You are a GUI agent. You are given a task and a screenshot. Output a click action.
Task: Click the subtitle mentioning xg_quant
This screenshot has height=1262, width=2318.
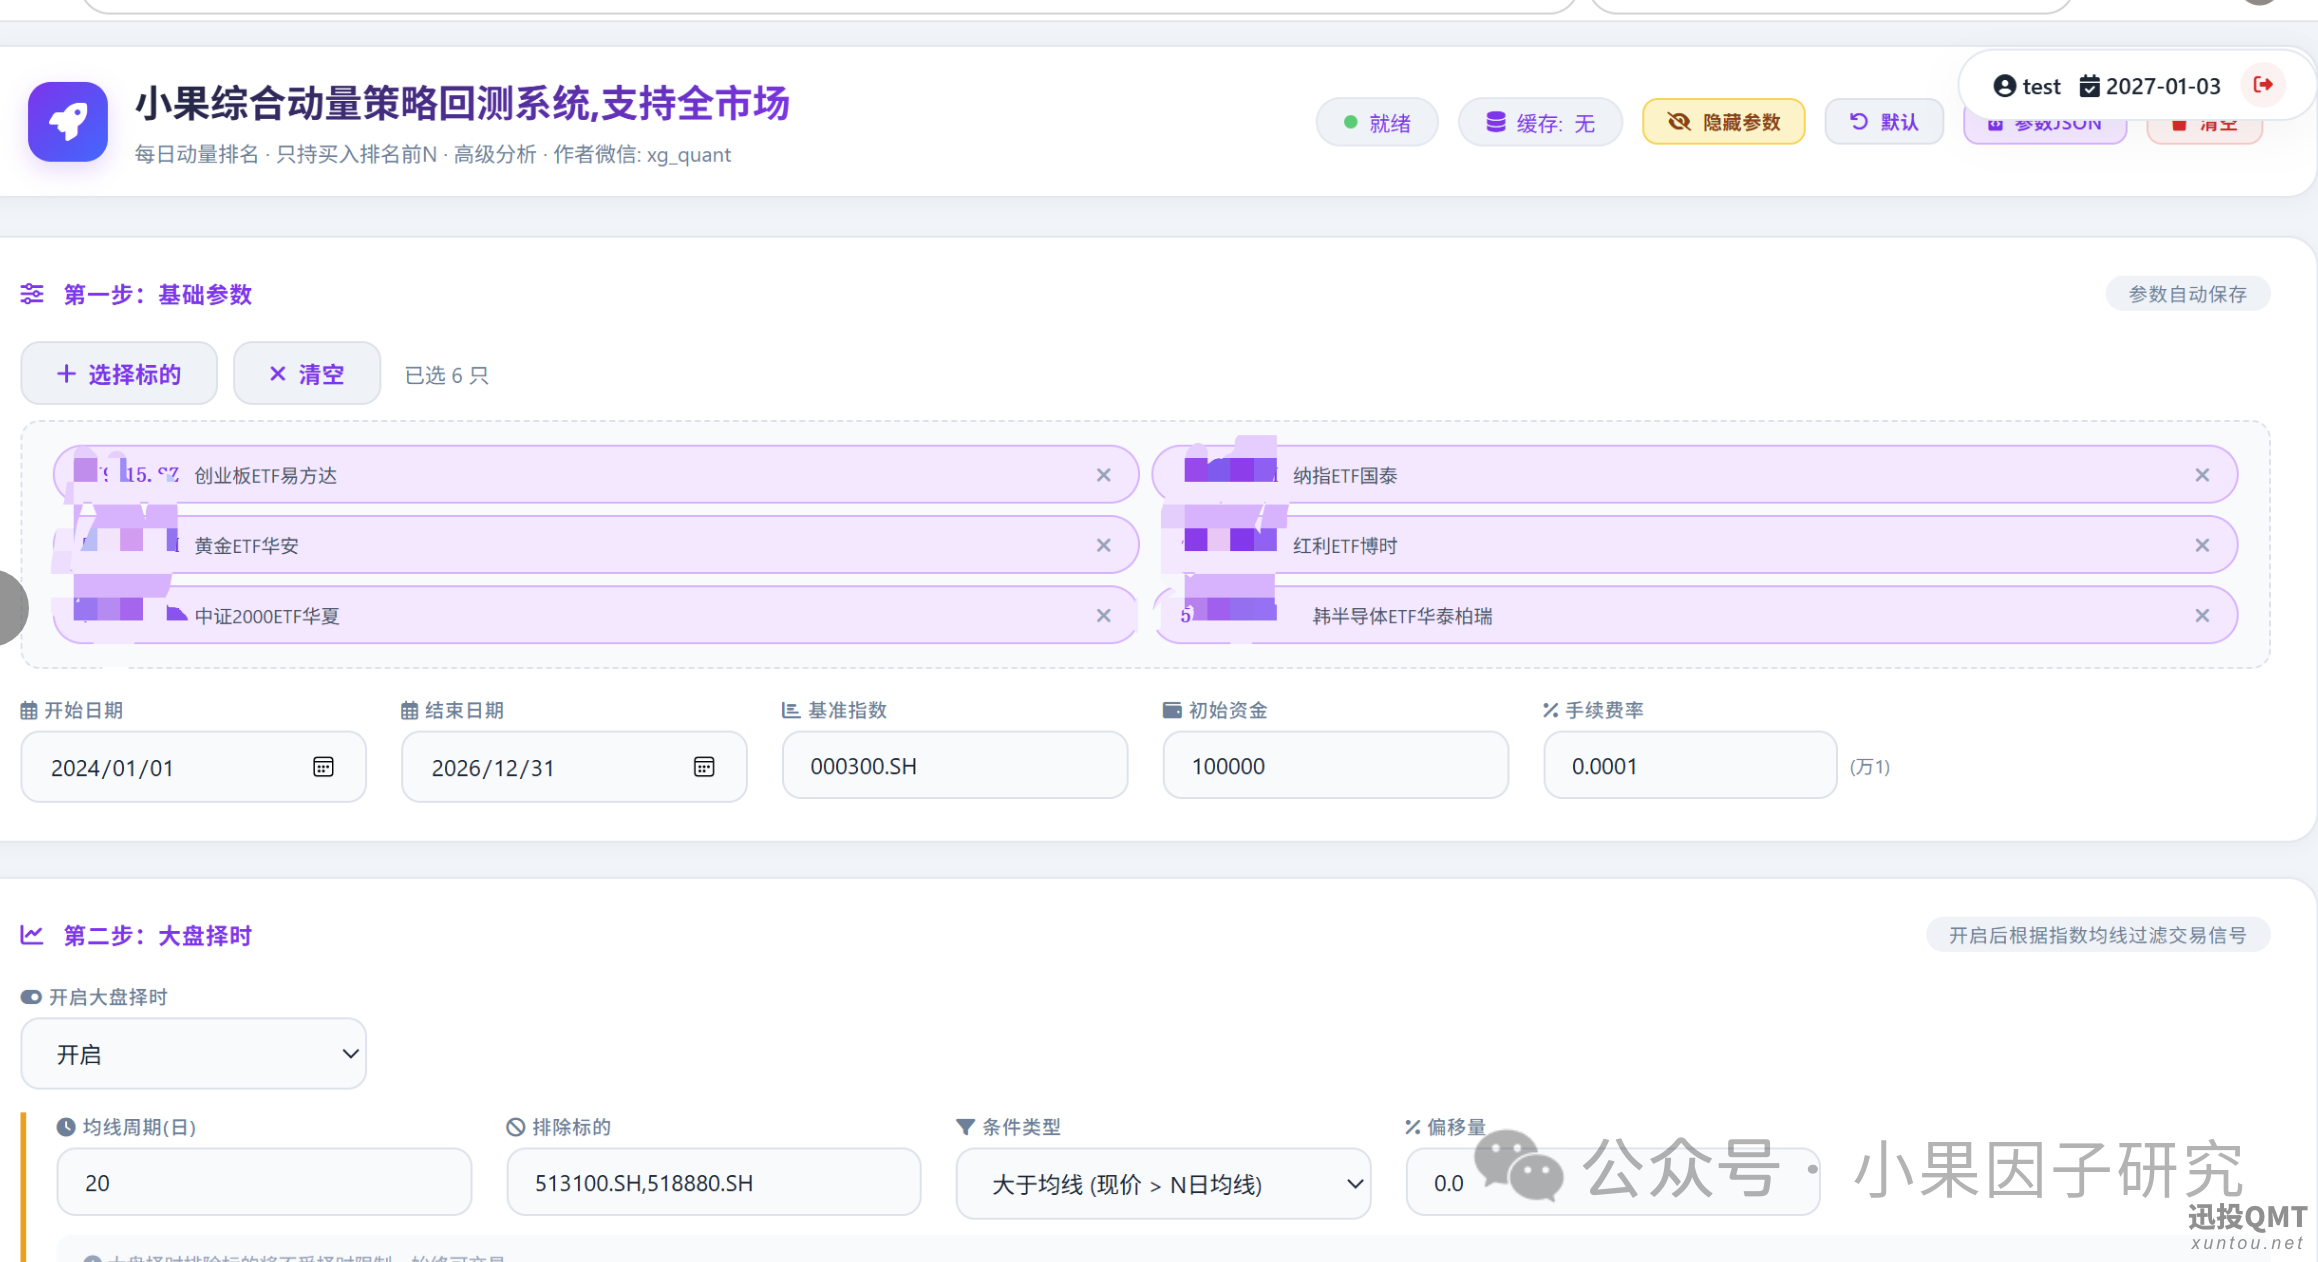[x=433, y=155]
